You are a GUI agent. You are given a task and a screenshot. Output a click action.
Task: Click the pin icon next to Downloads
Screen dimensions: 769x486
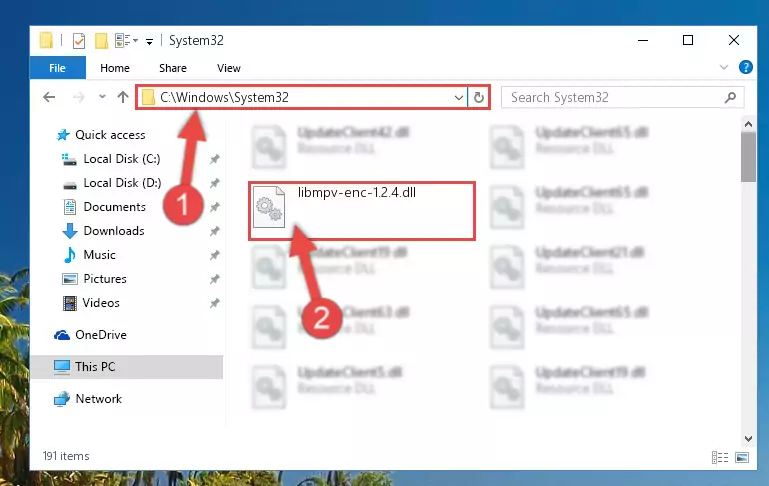214,231
